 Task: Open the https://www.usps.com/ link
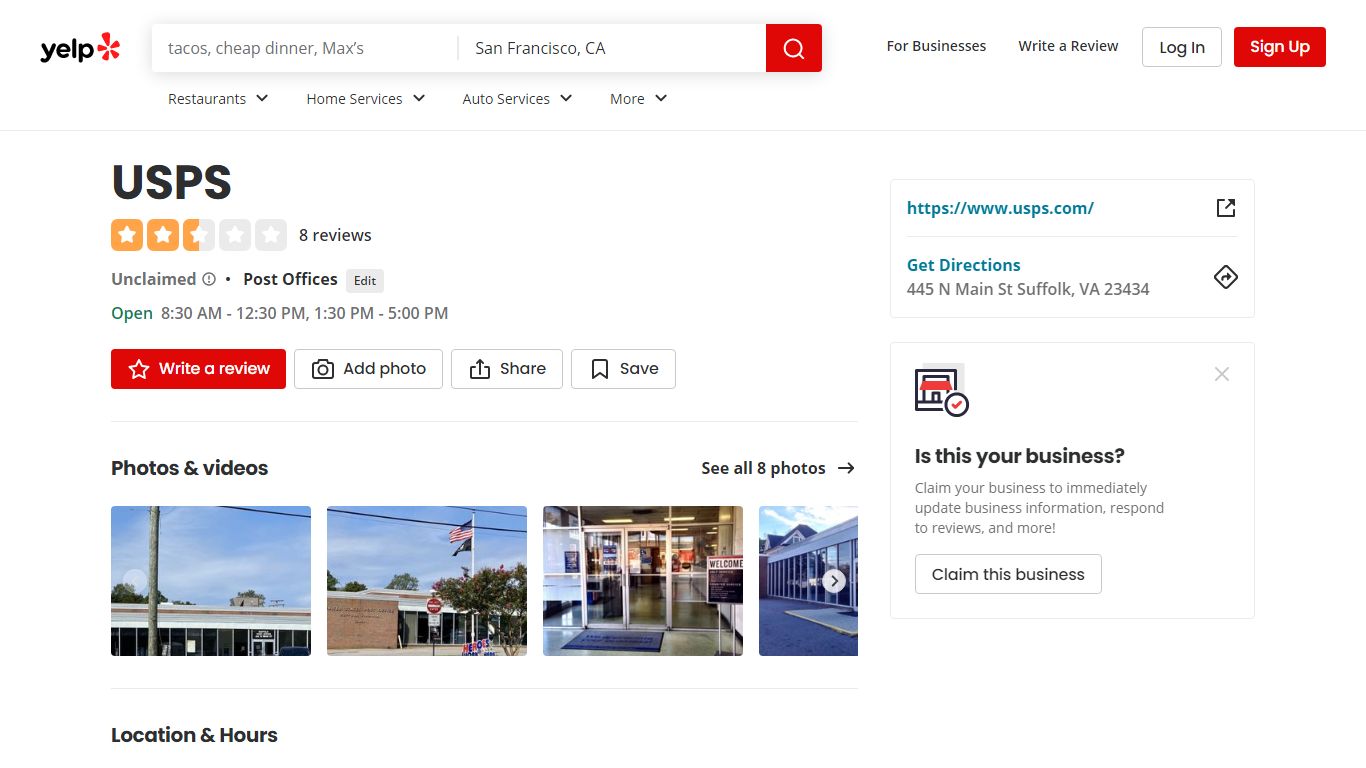[x=1000, y=208]
